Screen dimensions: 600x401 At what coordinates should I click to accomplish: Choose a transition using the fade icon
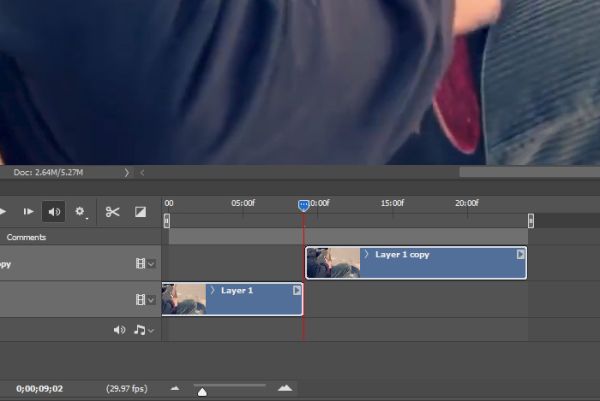tap(140, 212)
